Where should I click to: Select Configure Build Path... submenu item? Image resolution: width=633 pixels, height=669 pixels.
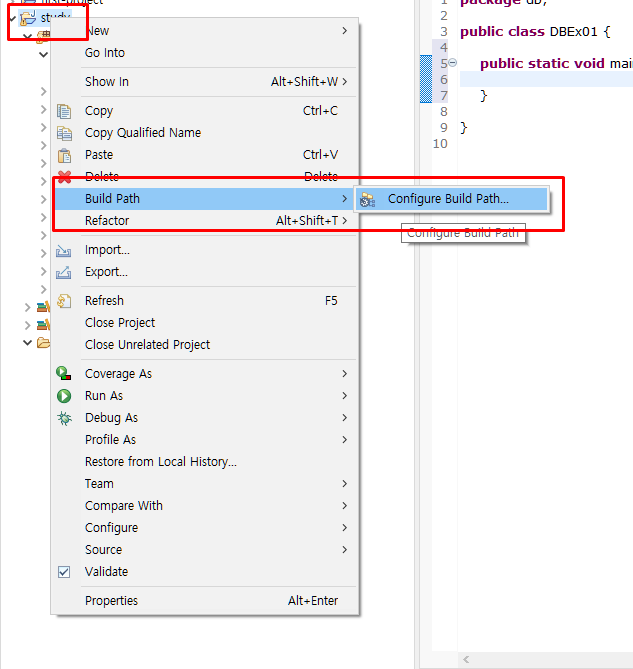(452, 199)
